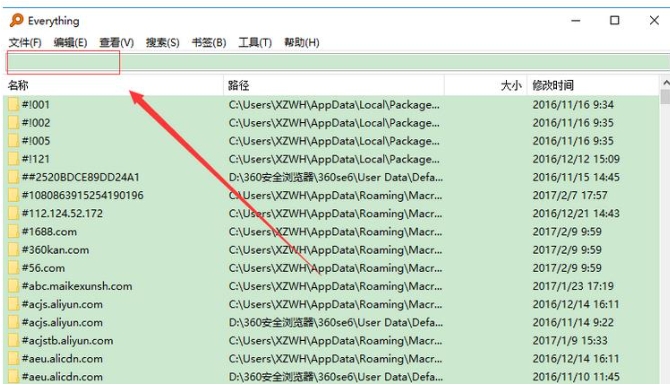Screen dimensions: 670x391
Task: Click folder icon of #1688.com
Action: click(13, 232)
